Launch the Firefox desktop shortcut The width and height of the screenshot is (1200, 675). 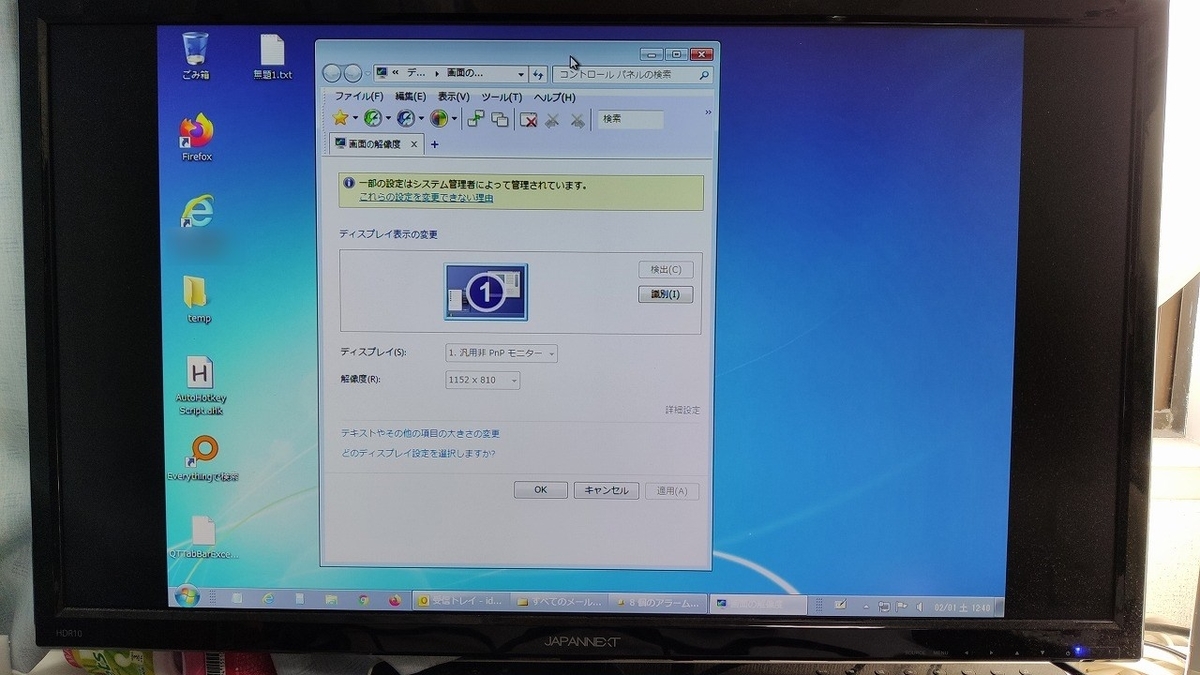(197, 137)
